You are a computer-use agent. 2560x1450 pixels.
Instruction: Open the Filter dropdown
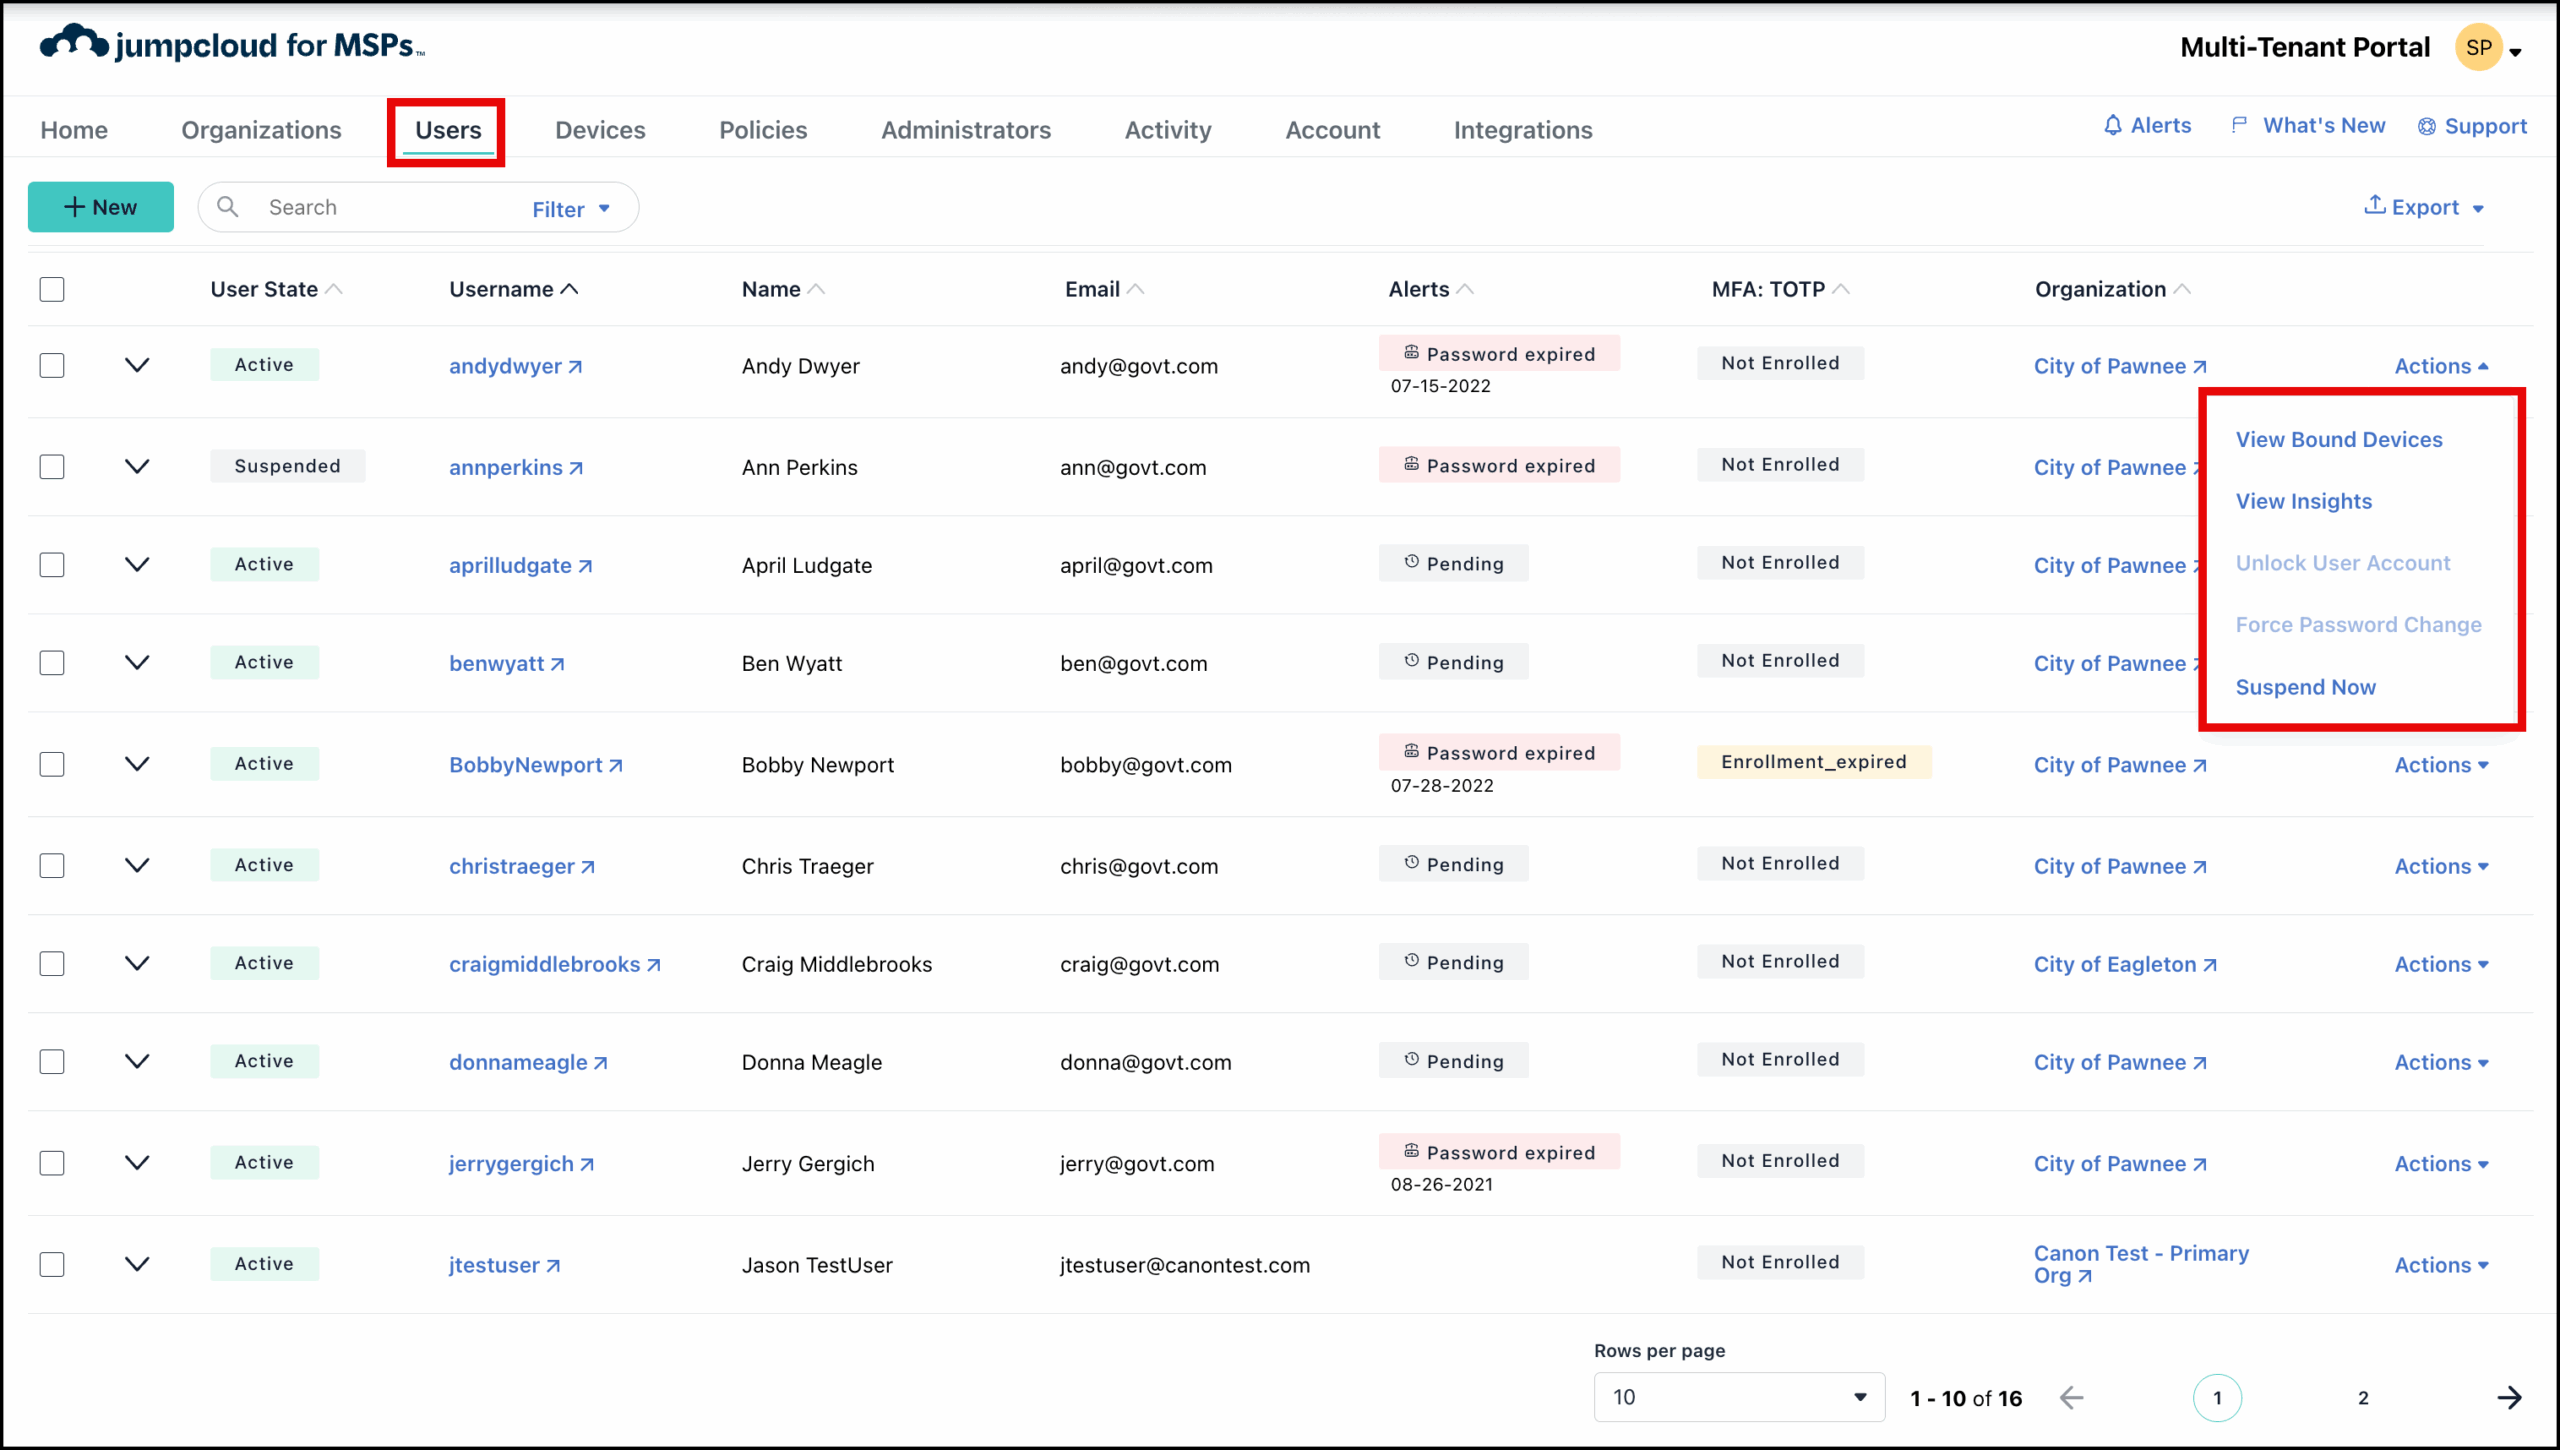(571, 209)
